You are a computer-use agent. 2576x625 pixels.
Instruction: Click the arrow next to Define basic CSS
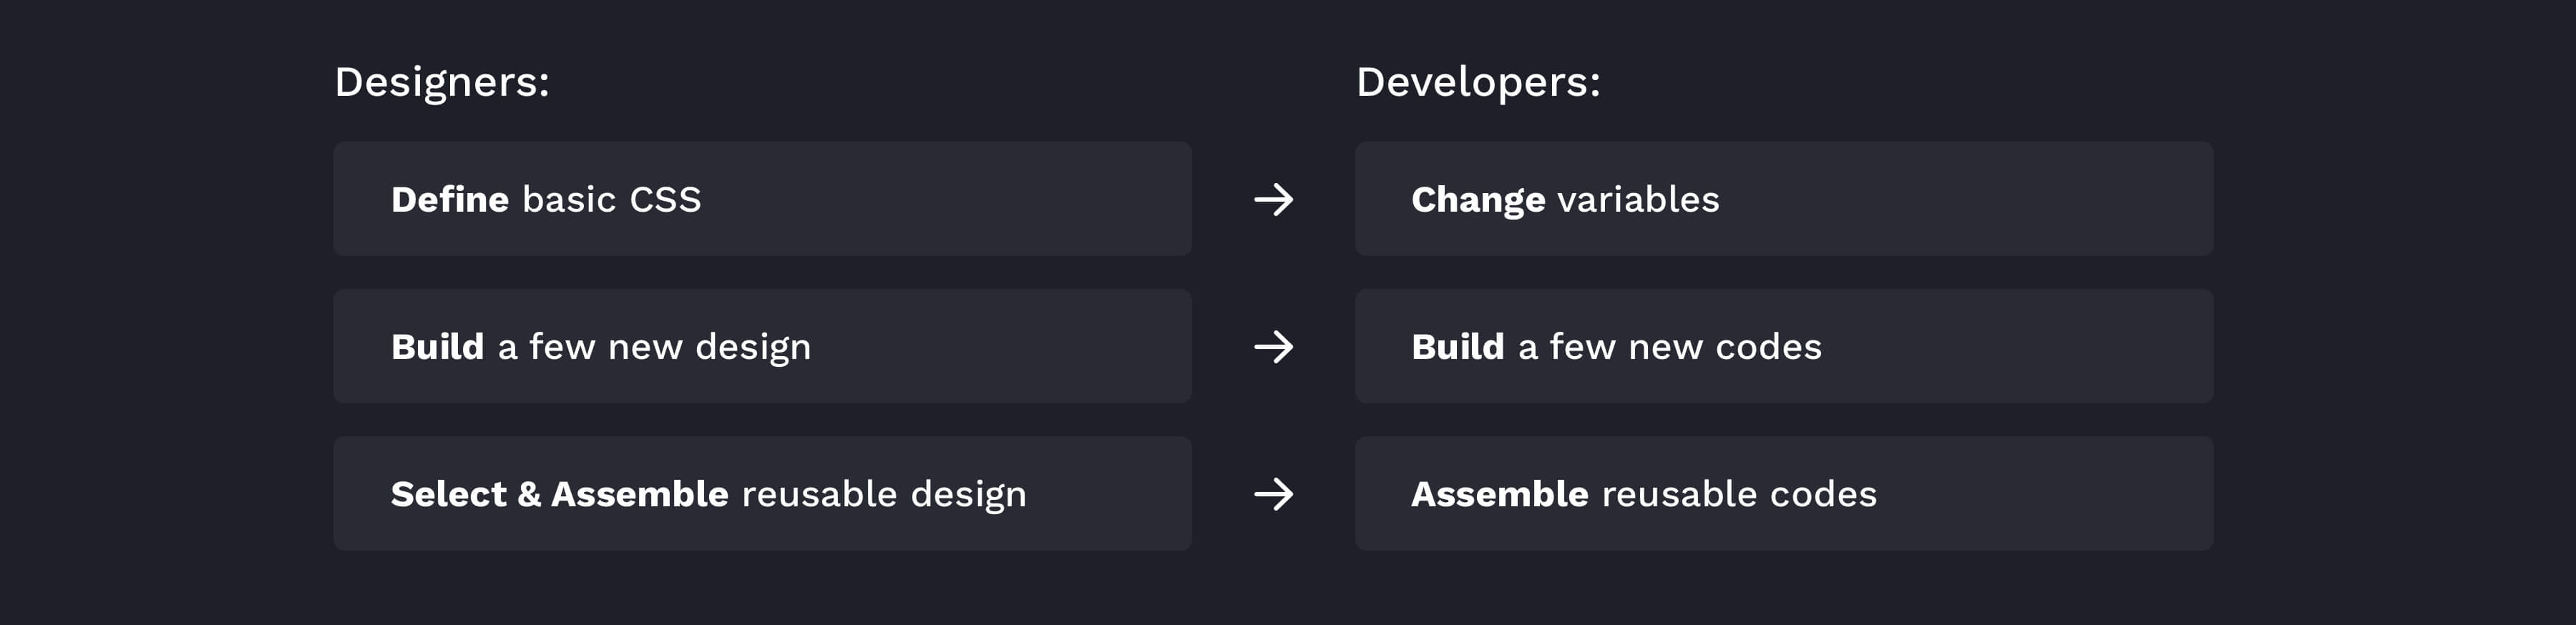(x=1273, y=199)
